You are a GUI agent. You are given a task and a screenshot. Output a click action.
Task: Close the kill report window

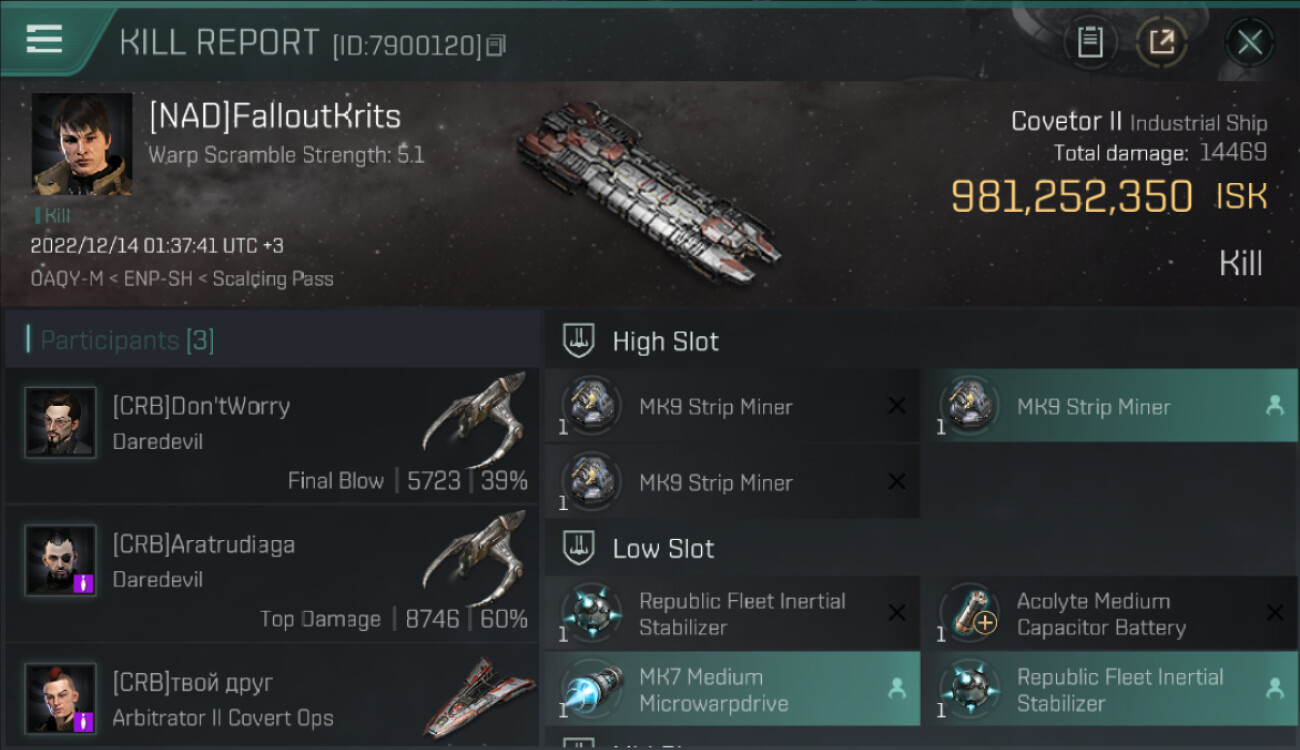pyautogui.click(x=1250, y=43)
